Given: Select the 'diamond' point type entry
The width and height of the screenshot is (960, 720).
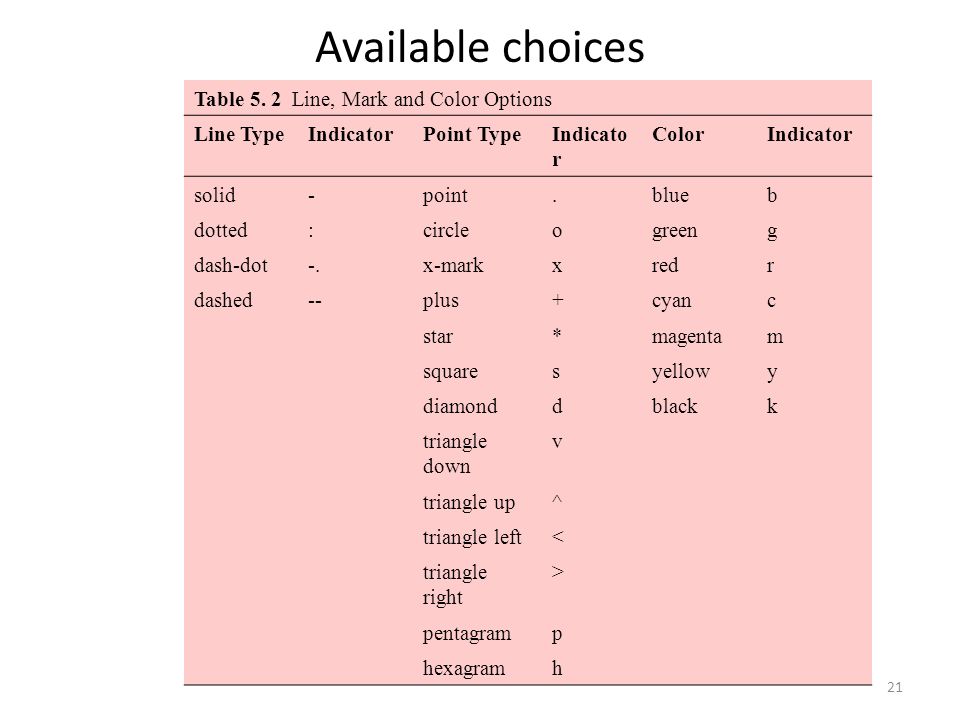Looking at the screenshot, I should tap(460, 406).
